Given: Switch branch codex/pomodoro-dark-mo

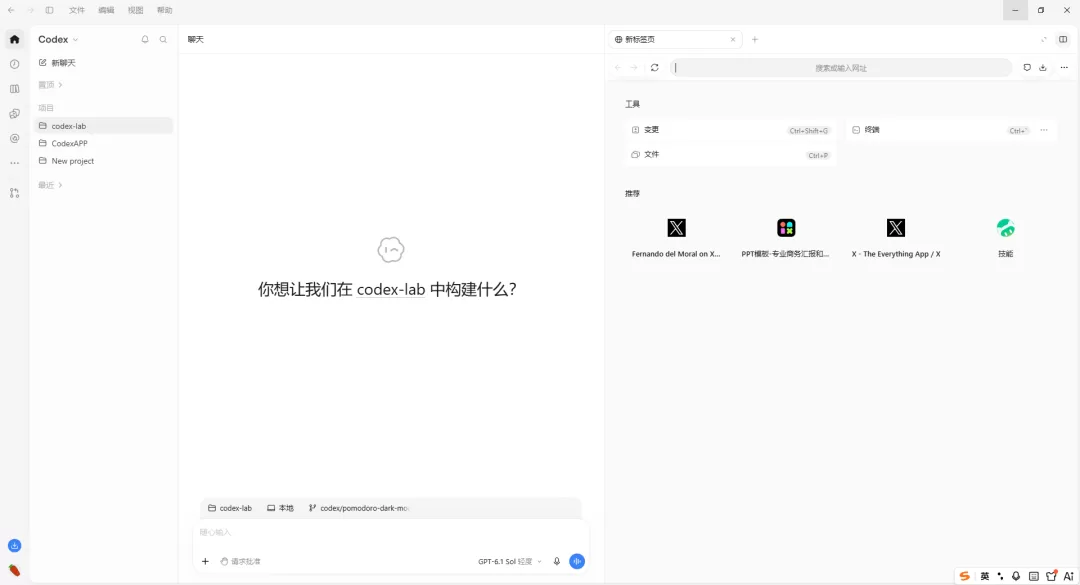Looking at the screenshot, I should 359,508.
